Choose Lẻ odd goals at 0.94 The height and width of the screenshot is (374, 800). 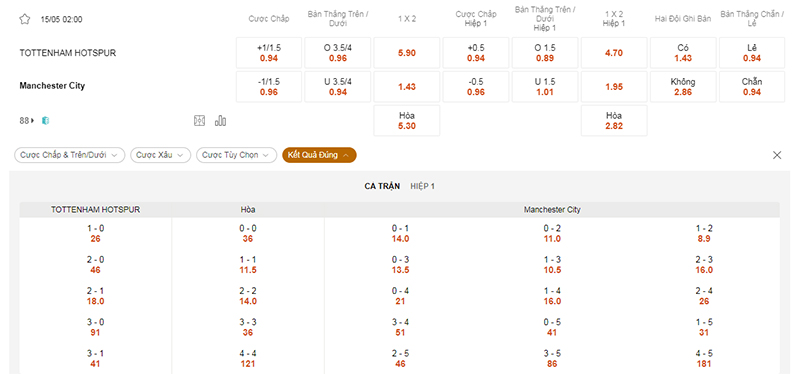752,53
